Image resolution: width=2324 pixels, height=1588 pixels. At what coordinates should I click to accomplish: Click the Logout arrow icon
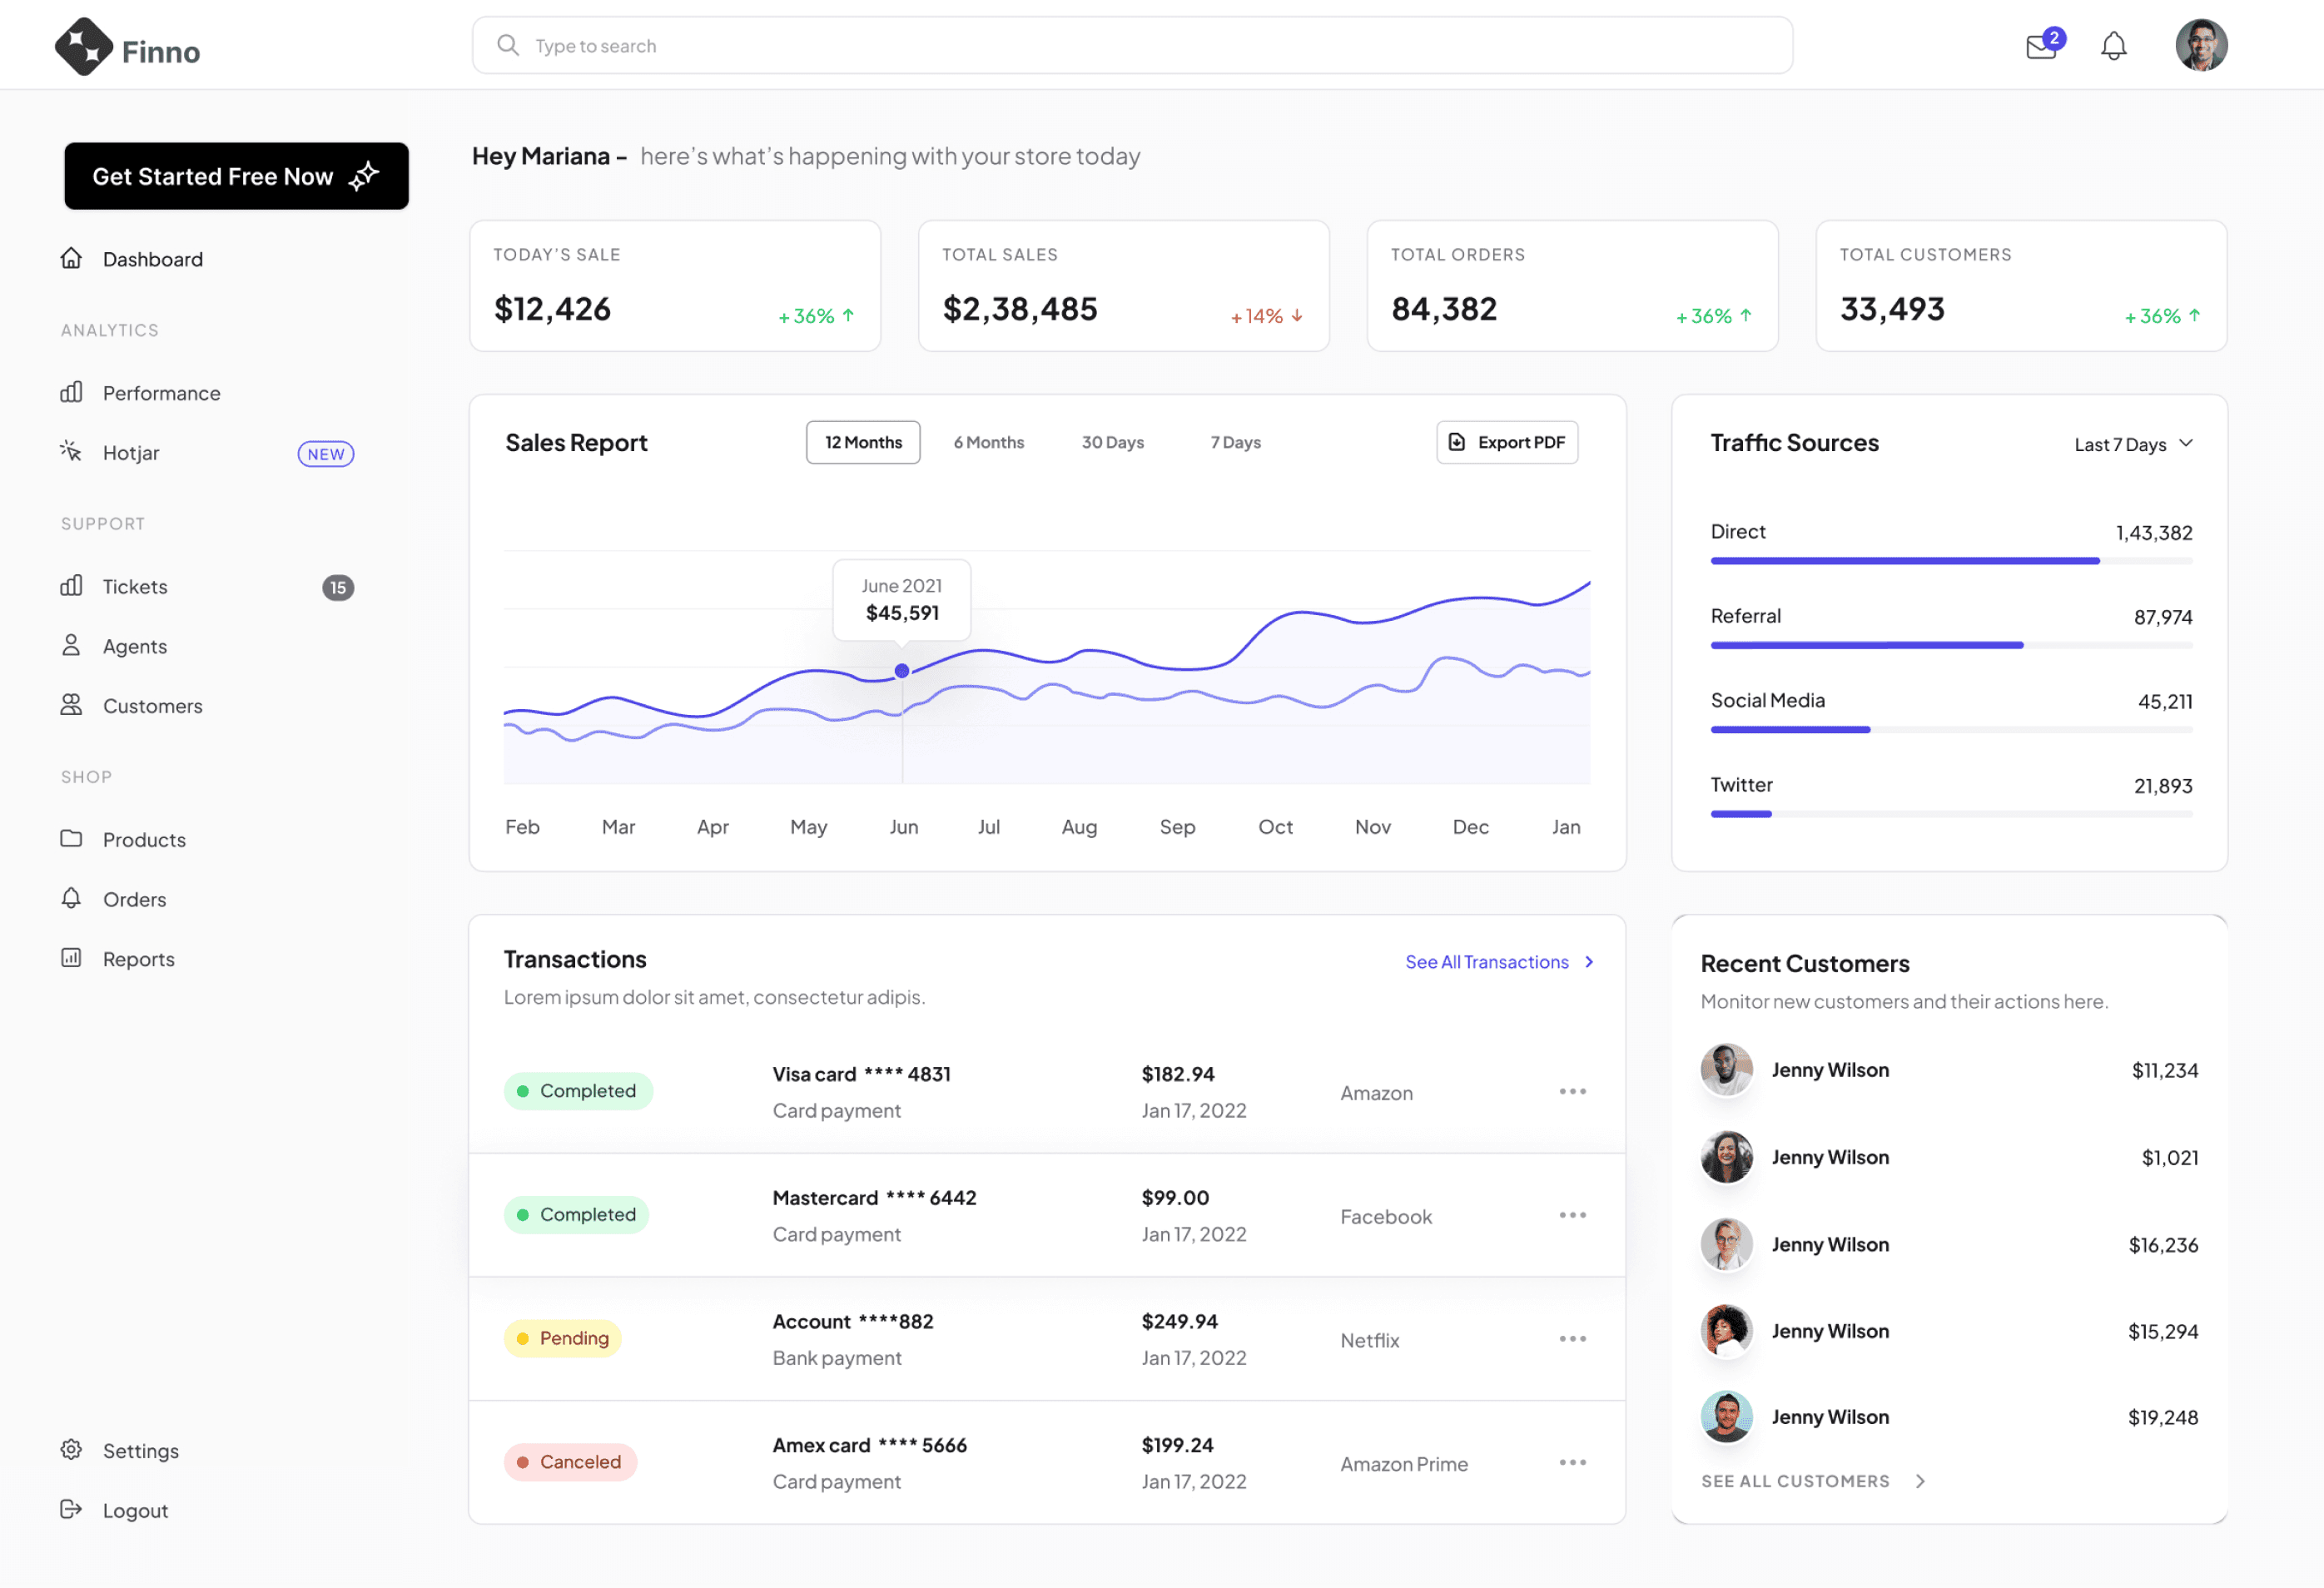71,1510
